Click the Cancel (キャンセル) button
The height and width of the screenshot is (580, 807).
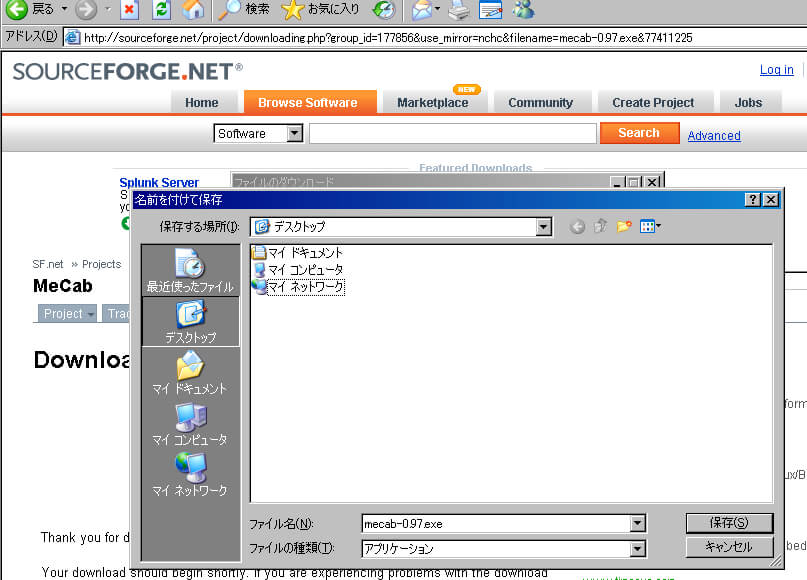(728, 547)
